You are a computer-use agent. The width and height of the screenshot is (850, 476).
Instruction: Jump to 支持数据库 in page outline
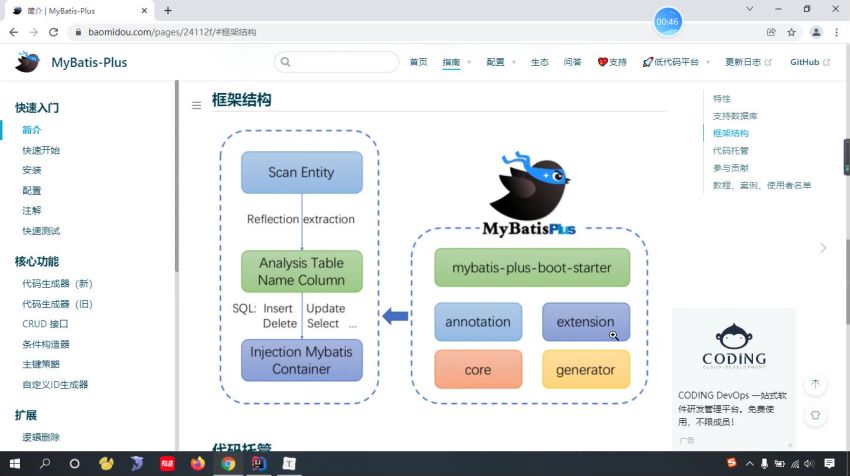tap(735, 116)
